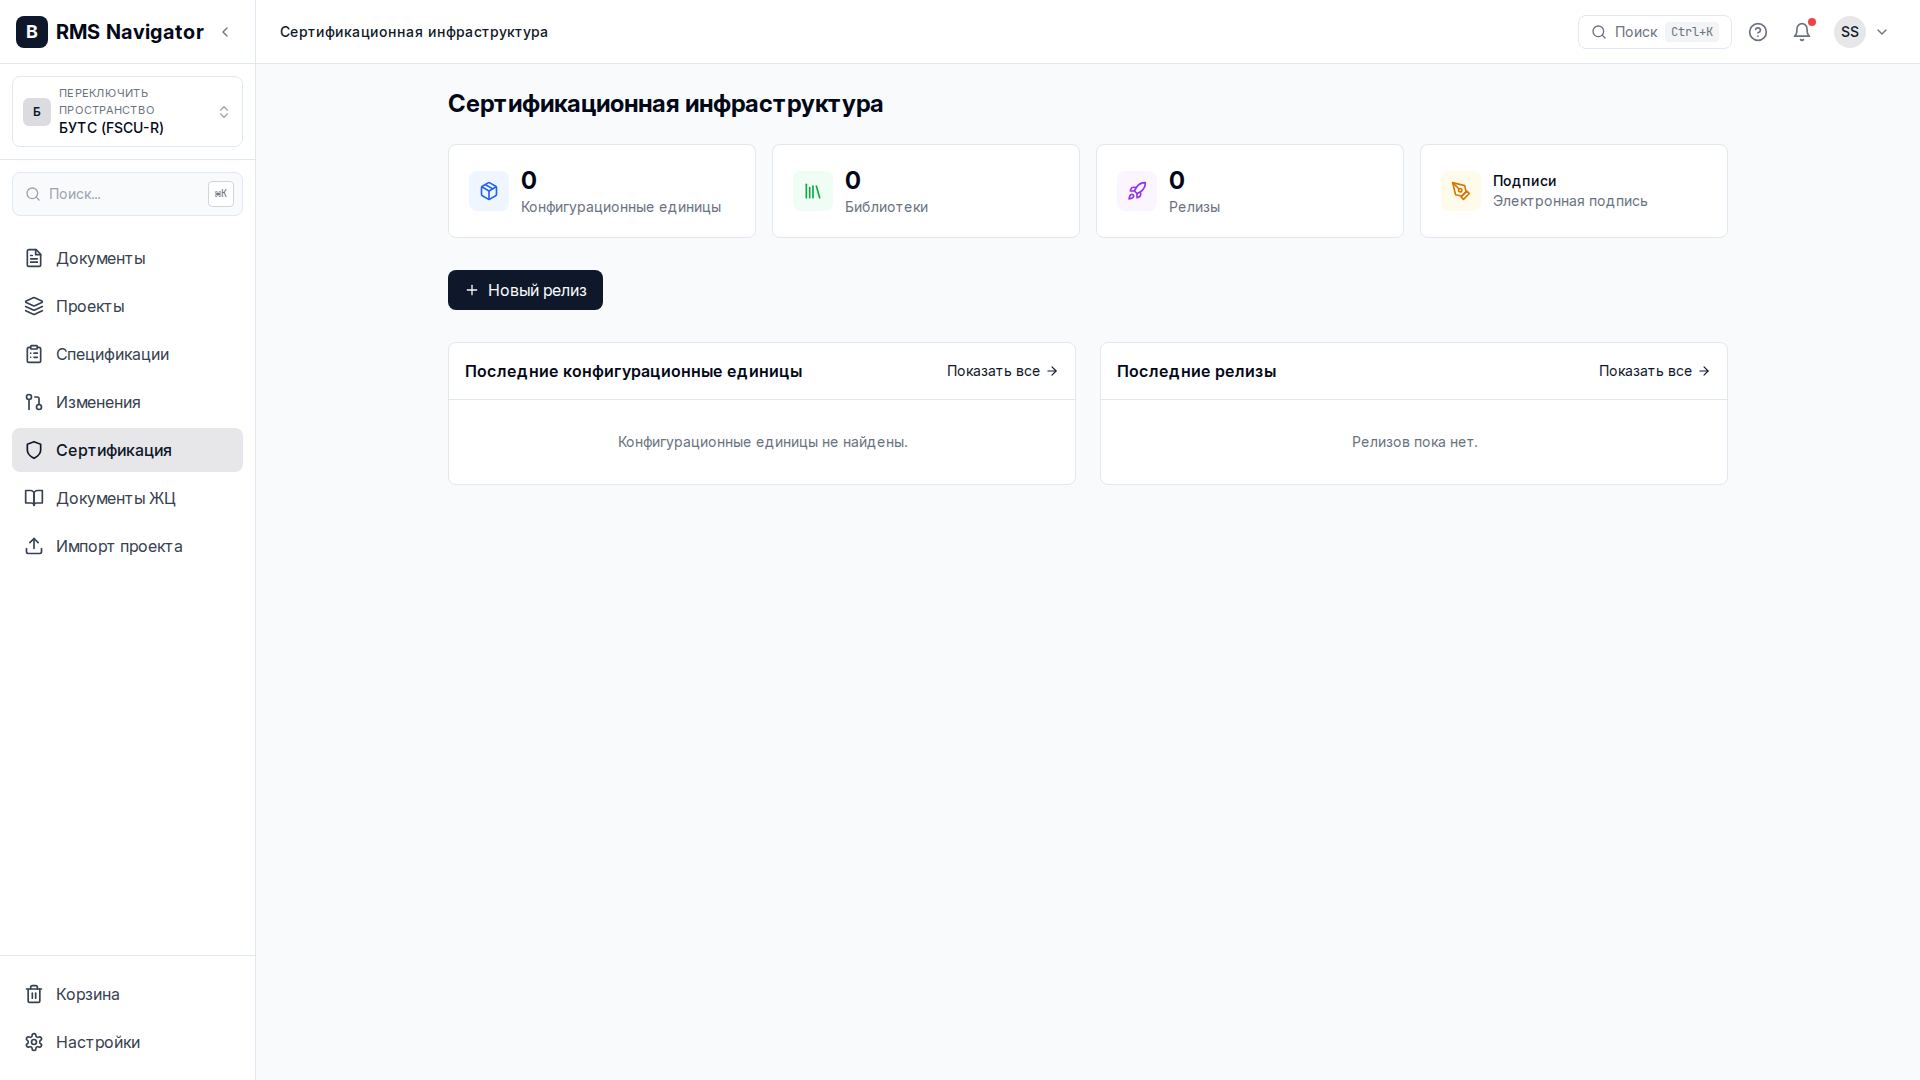Click the RMS Navigator logo icon
The image size is (1920, 1080).
[x=32, y=32]
